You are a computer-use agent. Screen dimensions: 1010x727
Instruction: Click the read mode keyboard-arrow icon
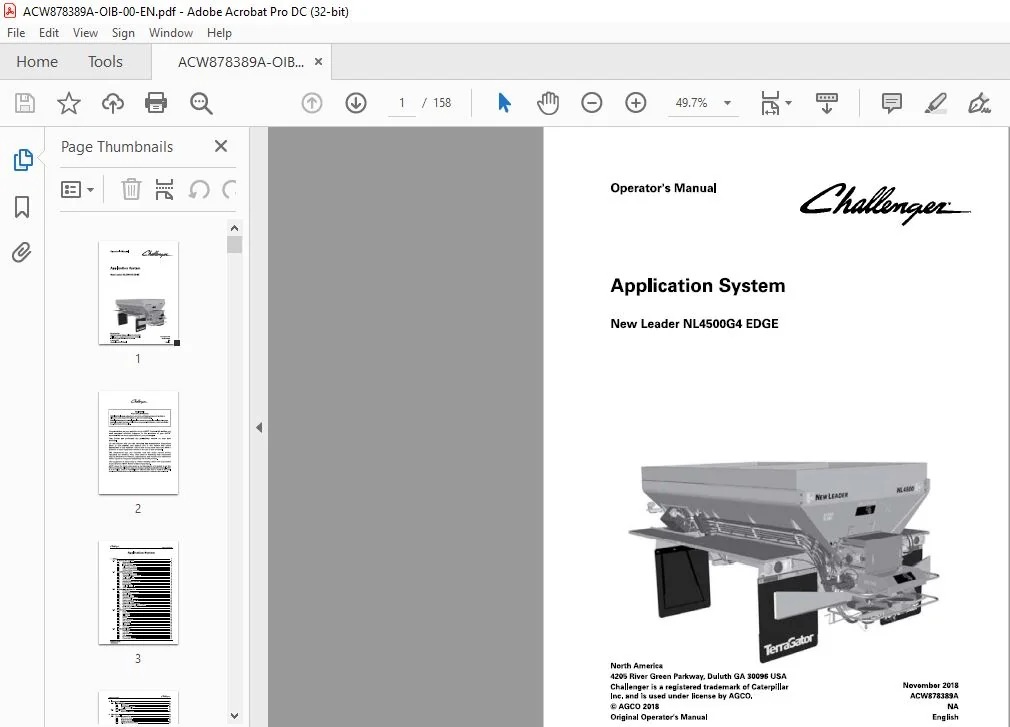point(826,103)
